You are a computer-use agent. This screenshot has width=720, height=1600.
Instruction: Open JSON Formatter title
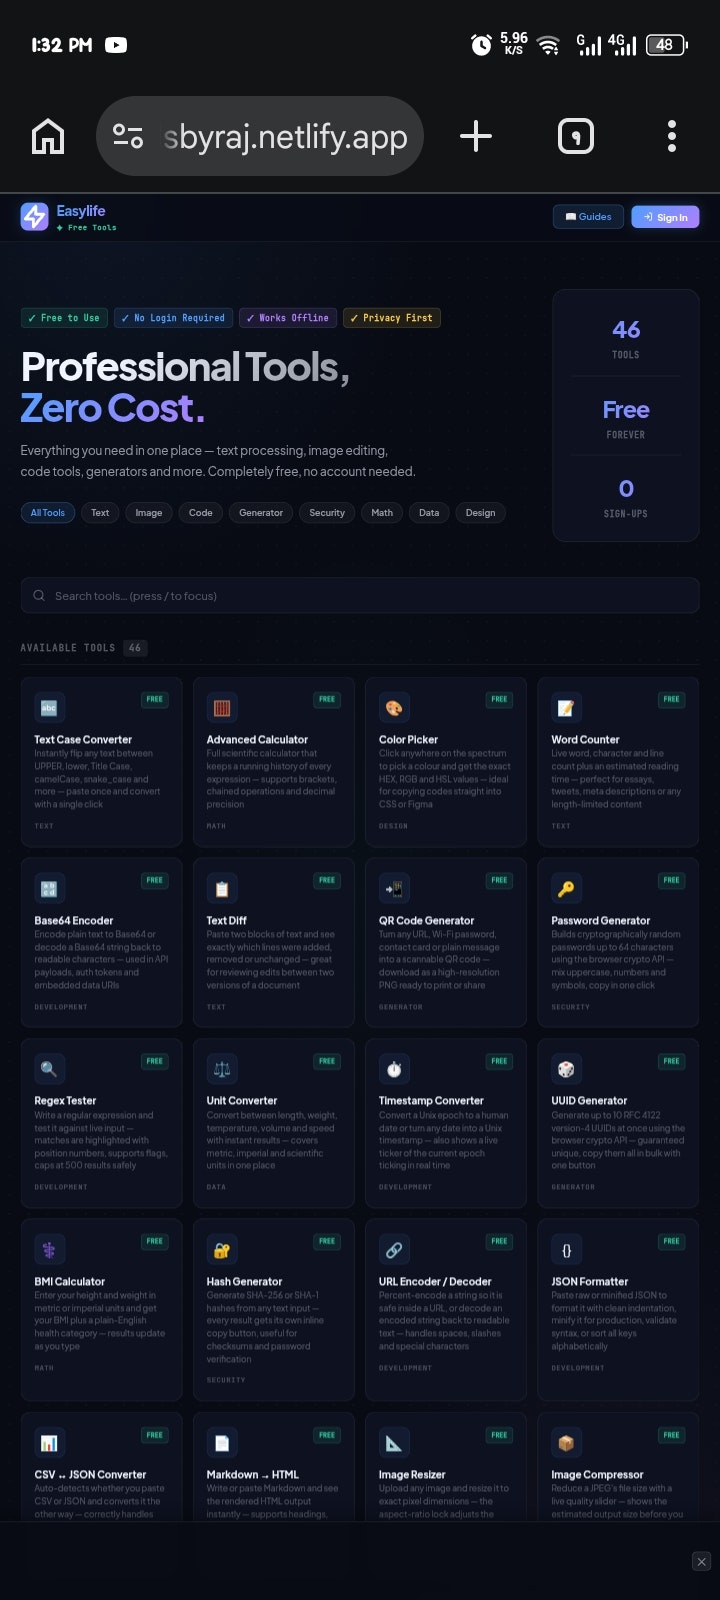(x=590, y=1282)
